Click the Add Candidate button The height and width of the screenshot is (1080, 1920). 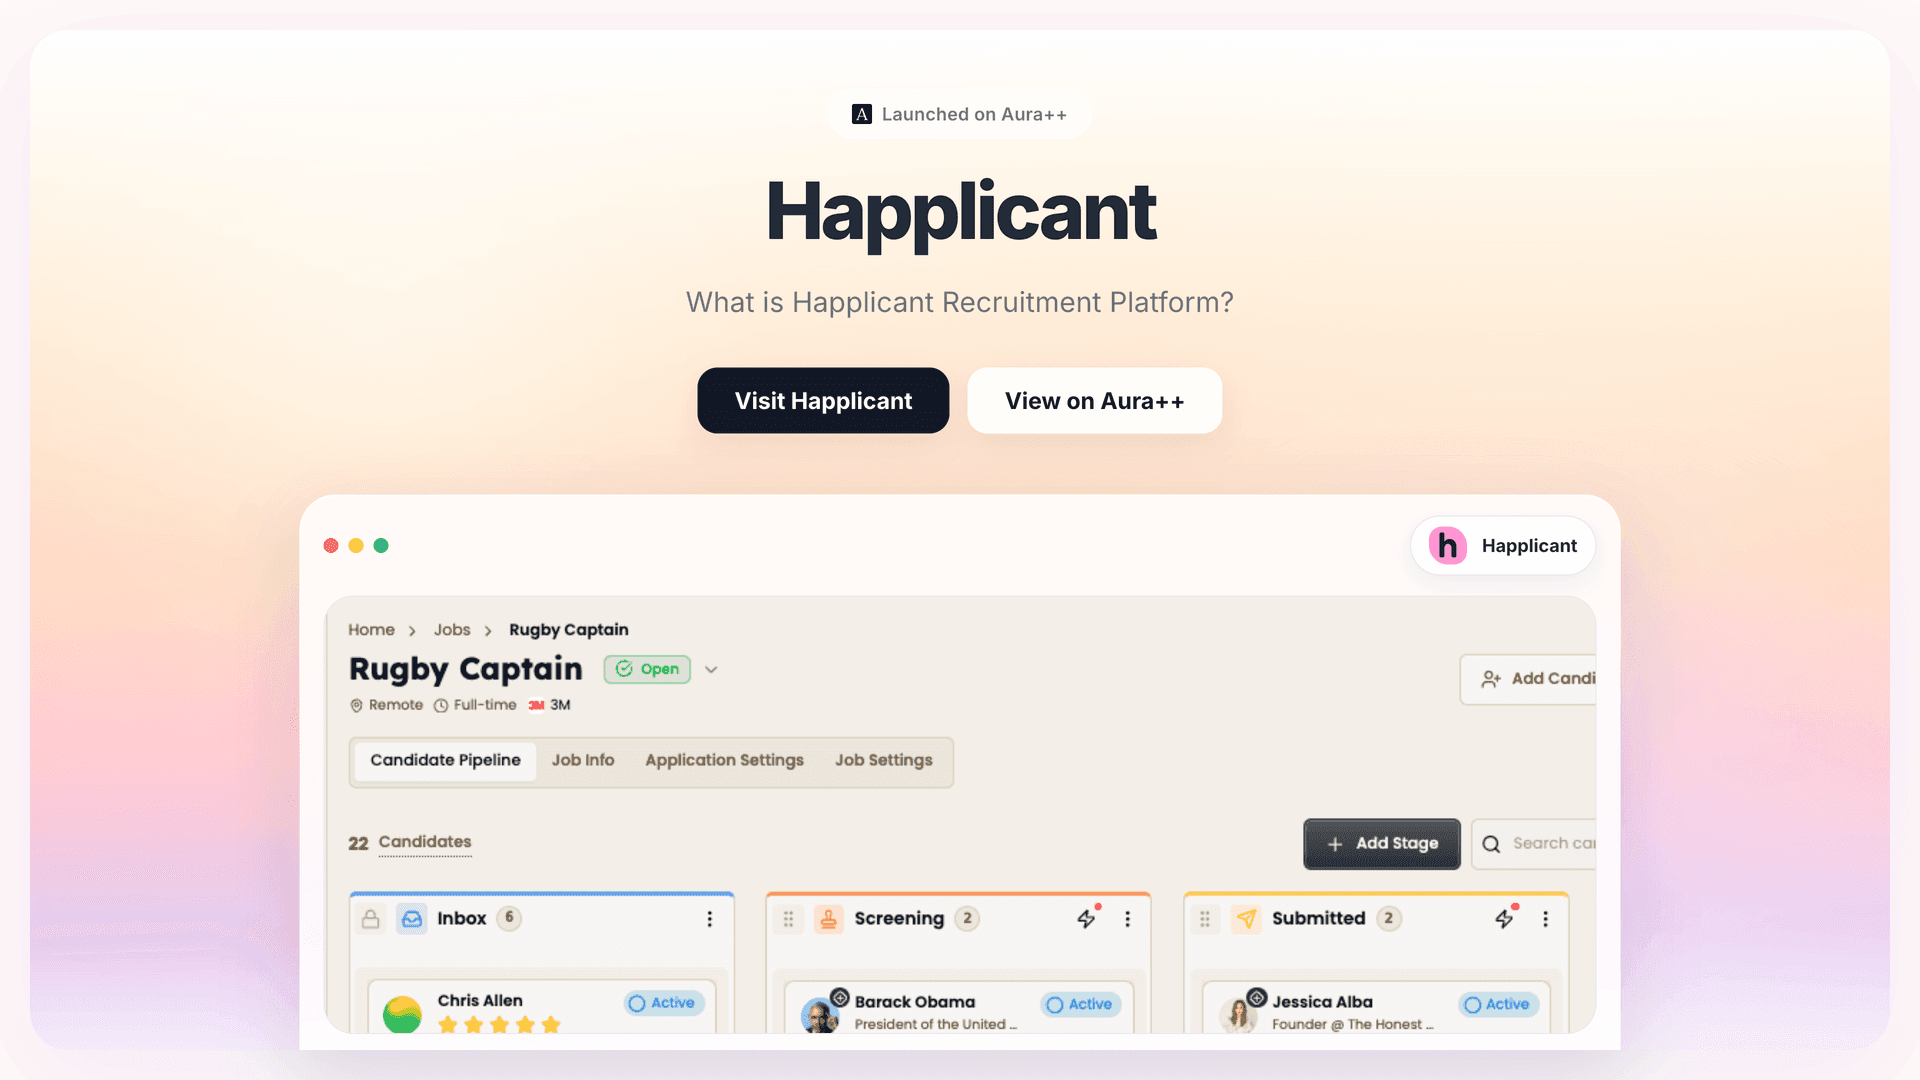tap(1528, 679)
